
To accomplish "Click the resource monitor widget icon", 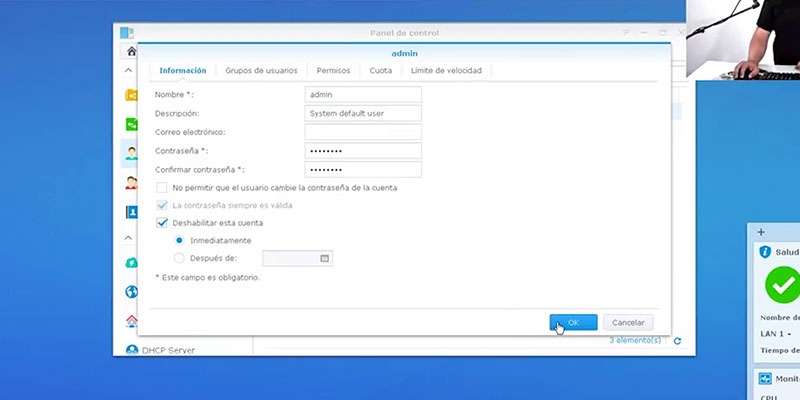I will pos(765,379).
